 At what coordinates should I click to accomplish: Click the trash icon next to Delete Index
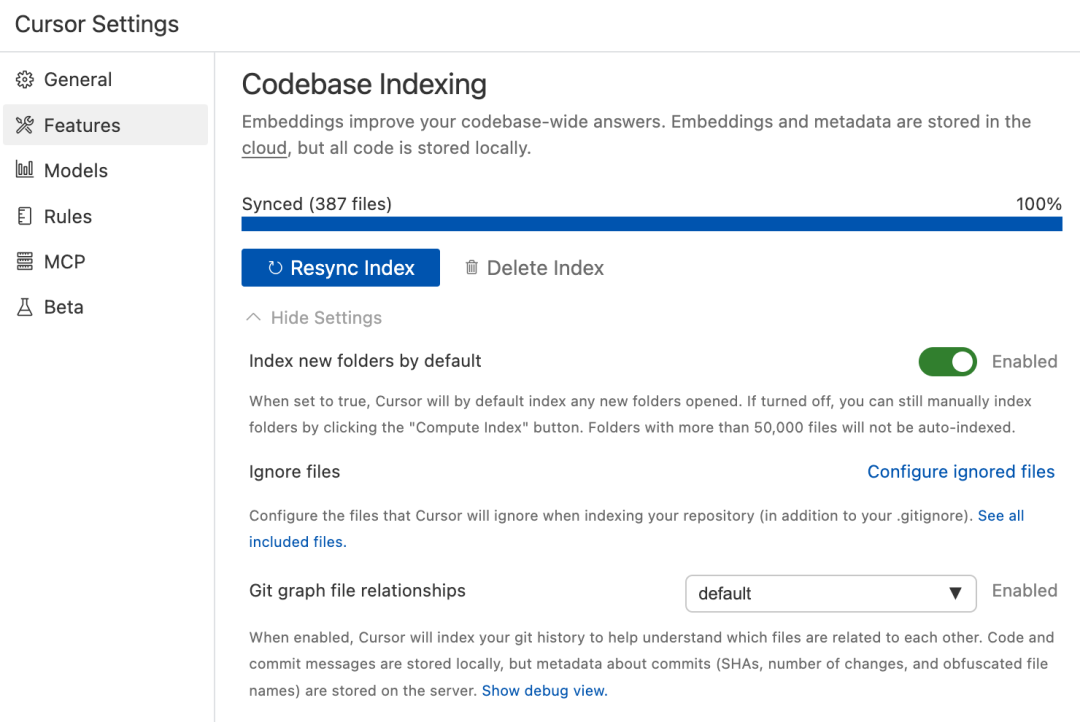tap(471, 267)
